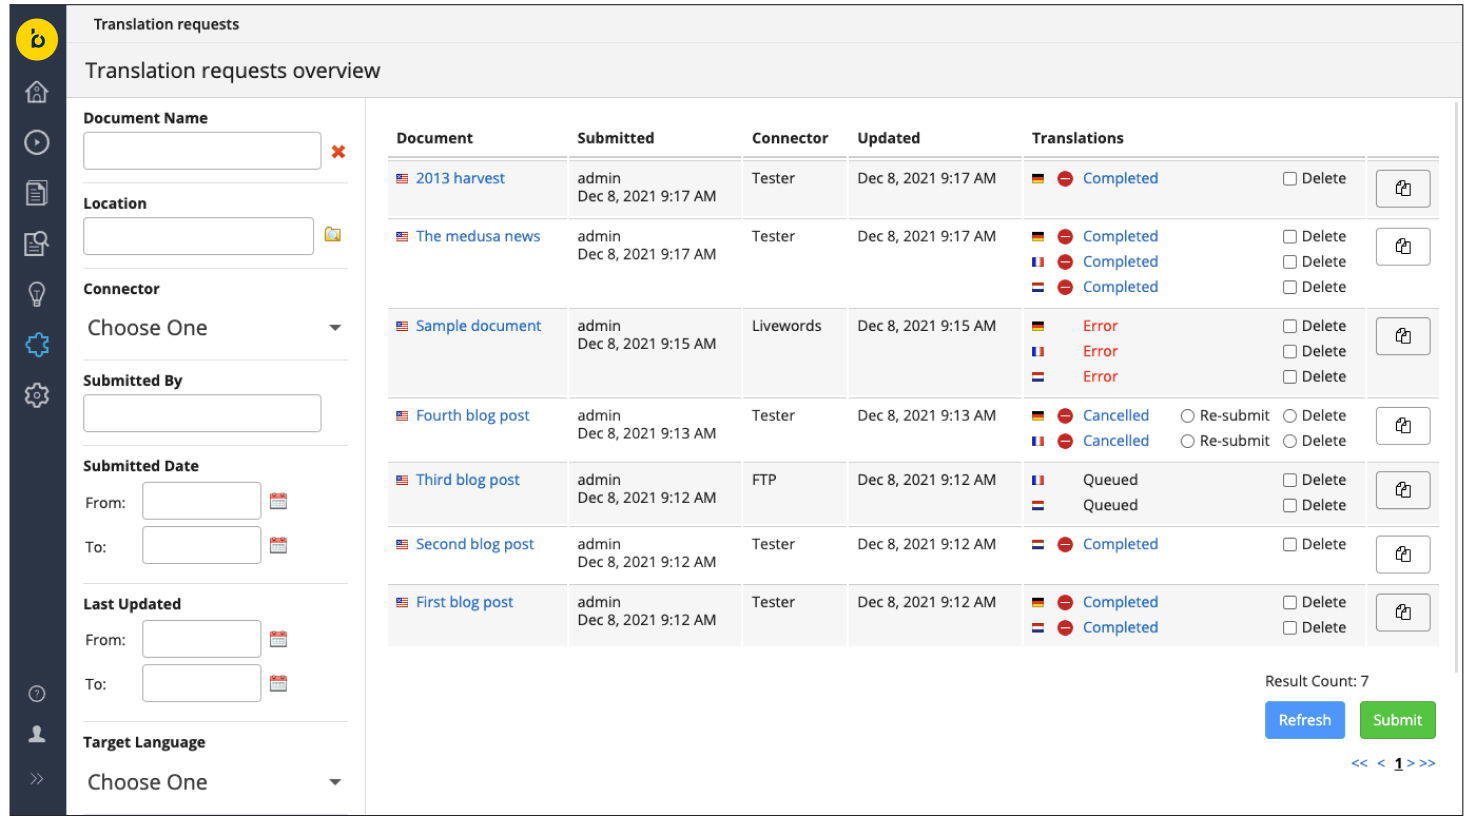
Task: Click the lightbulb icon in sidebar
Action: coord(37,294)
